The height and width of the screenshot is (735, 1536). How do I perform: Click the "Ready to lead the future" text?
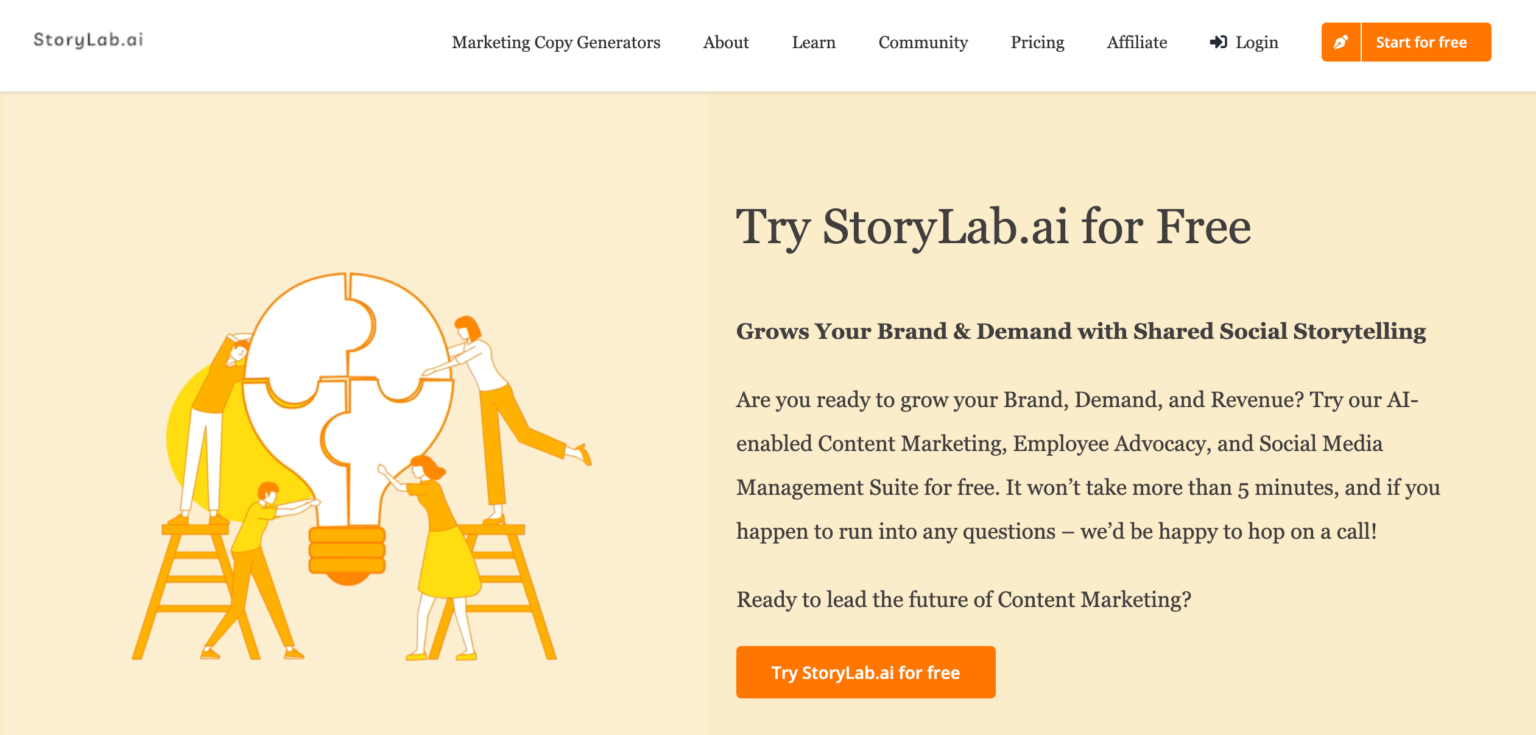tap(963, 600)
